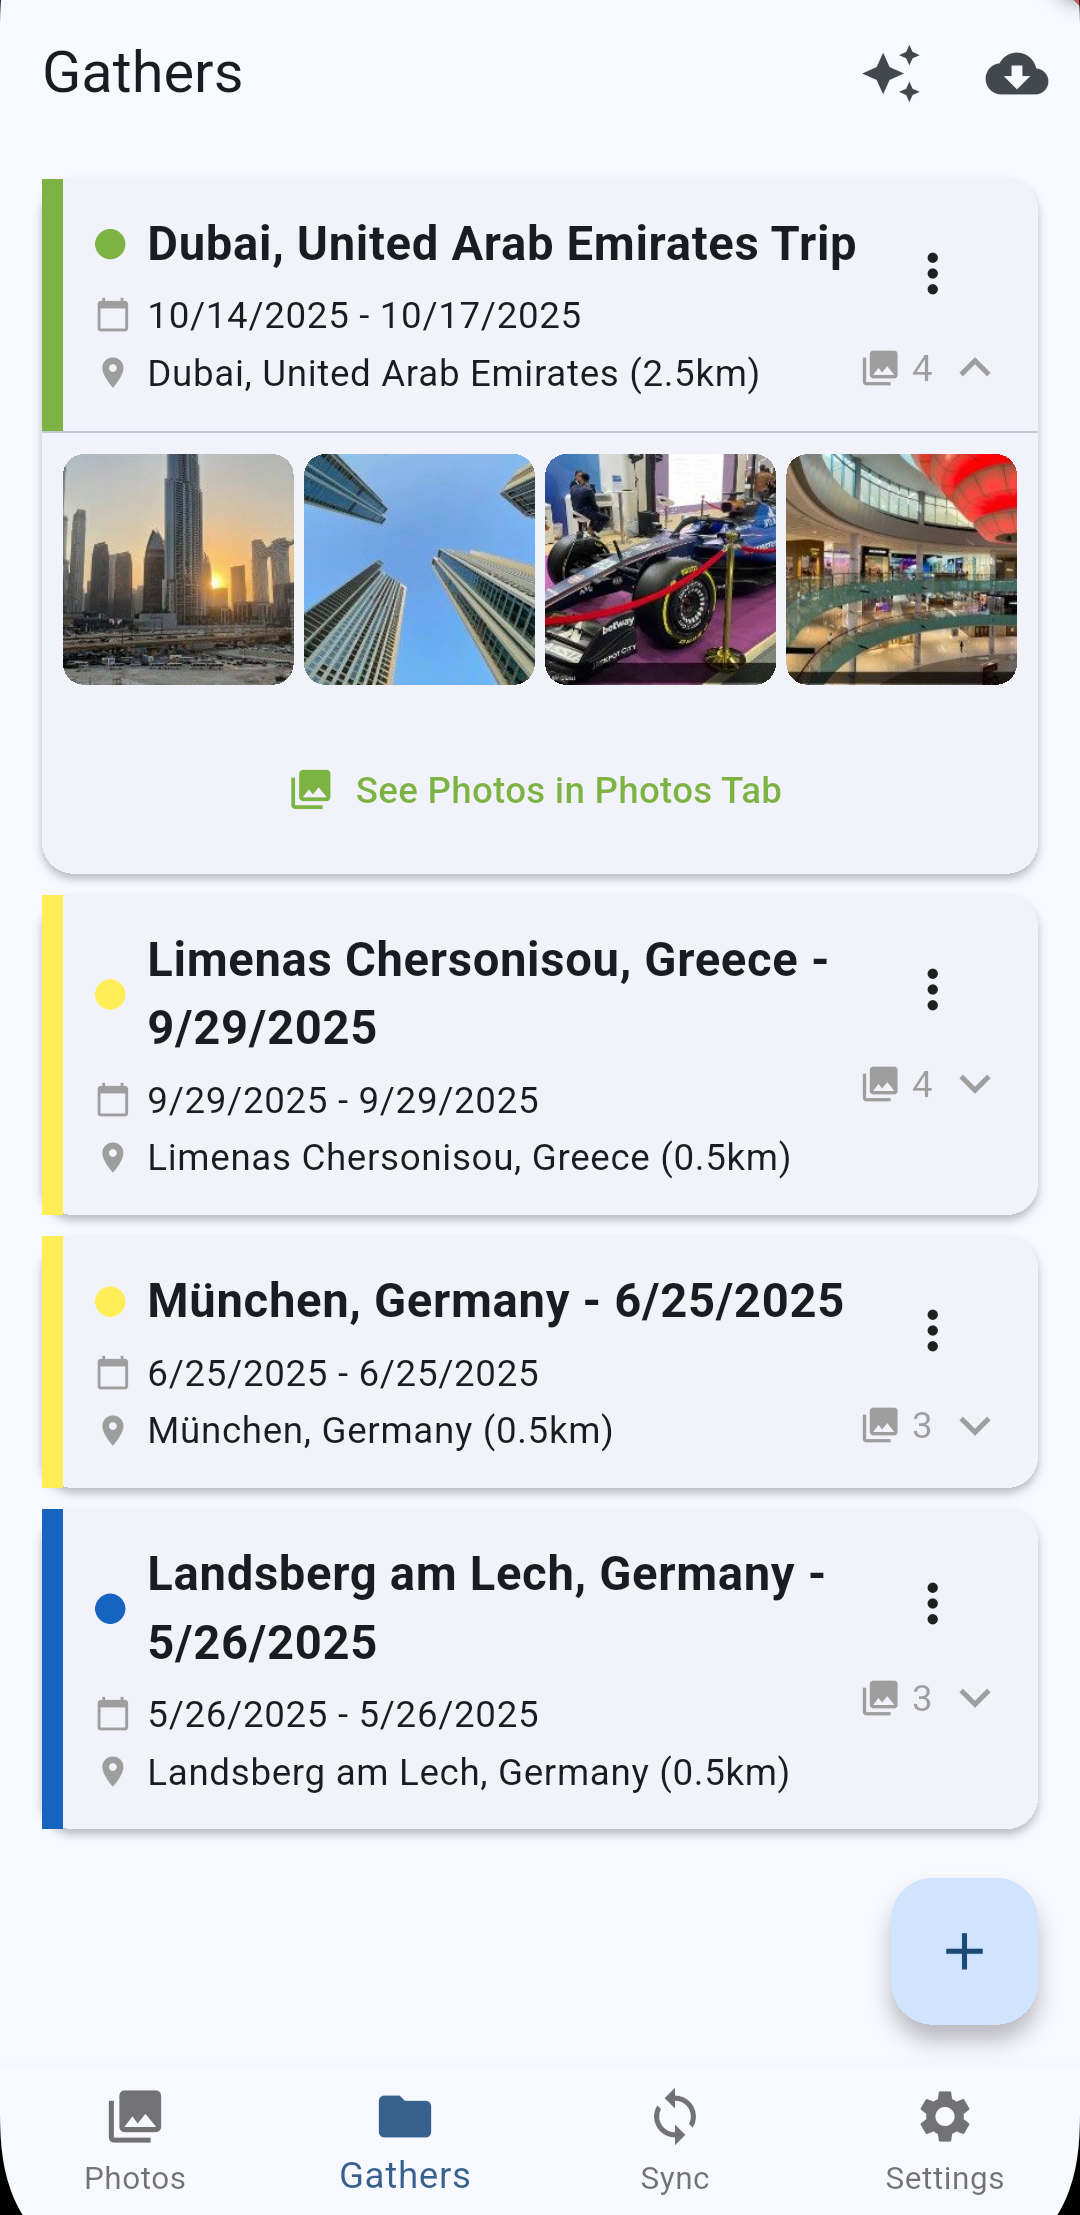The width and height of the screenshot is (1080, 2215).
Task: Open München gather three-dot menu
Action: coord(932,1330)
